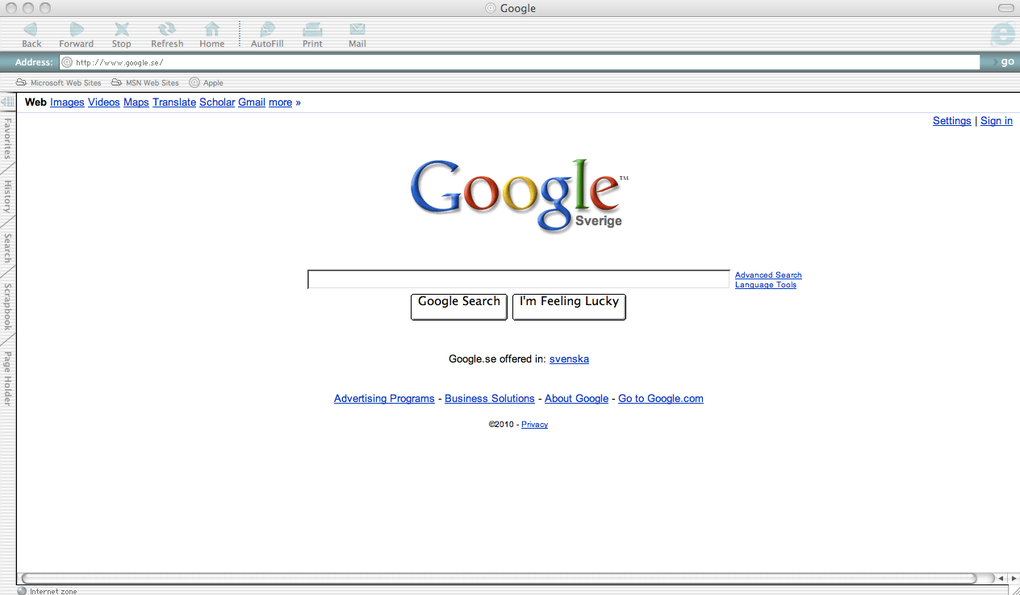1020x595 pixels.
Task: Click the AutoFill toolbar icon
Action: point(267,29)
